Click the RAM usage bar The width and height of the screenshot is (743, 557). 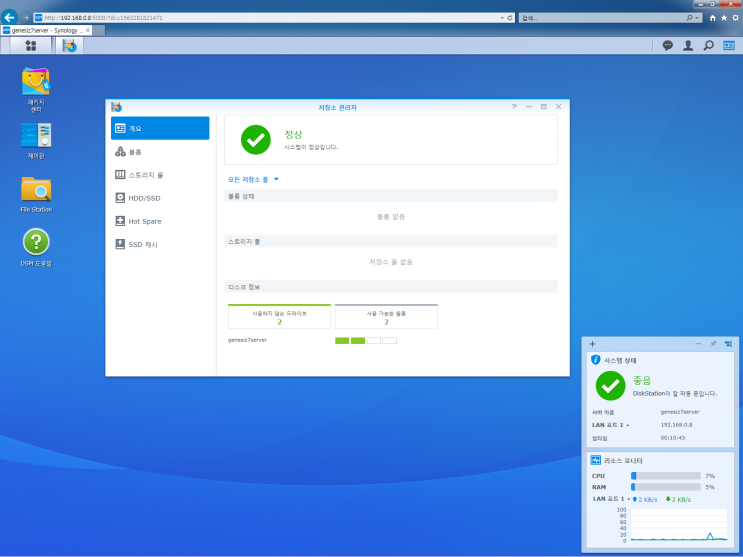(x=666, y=487)
